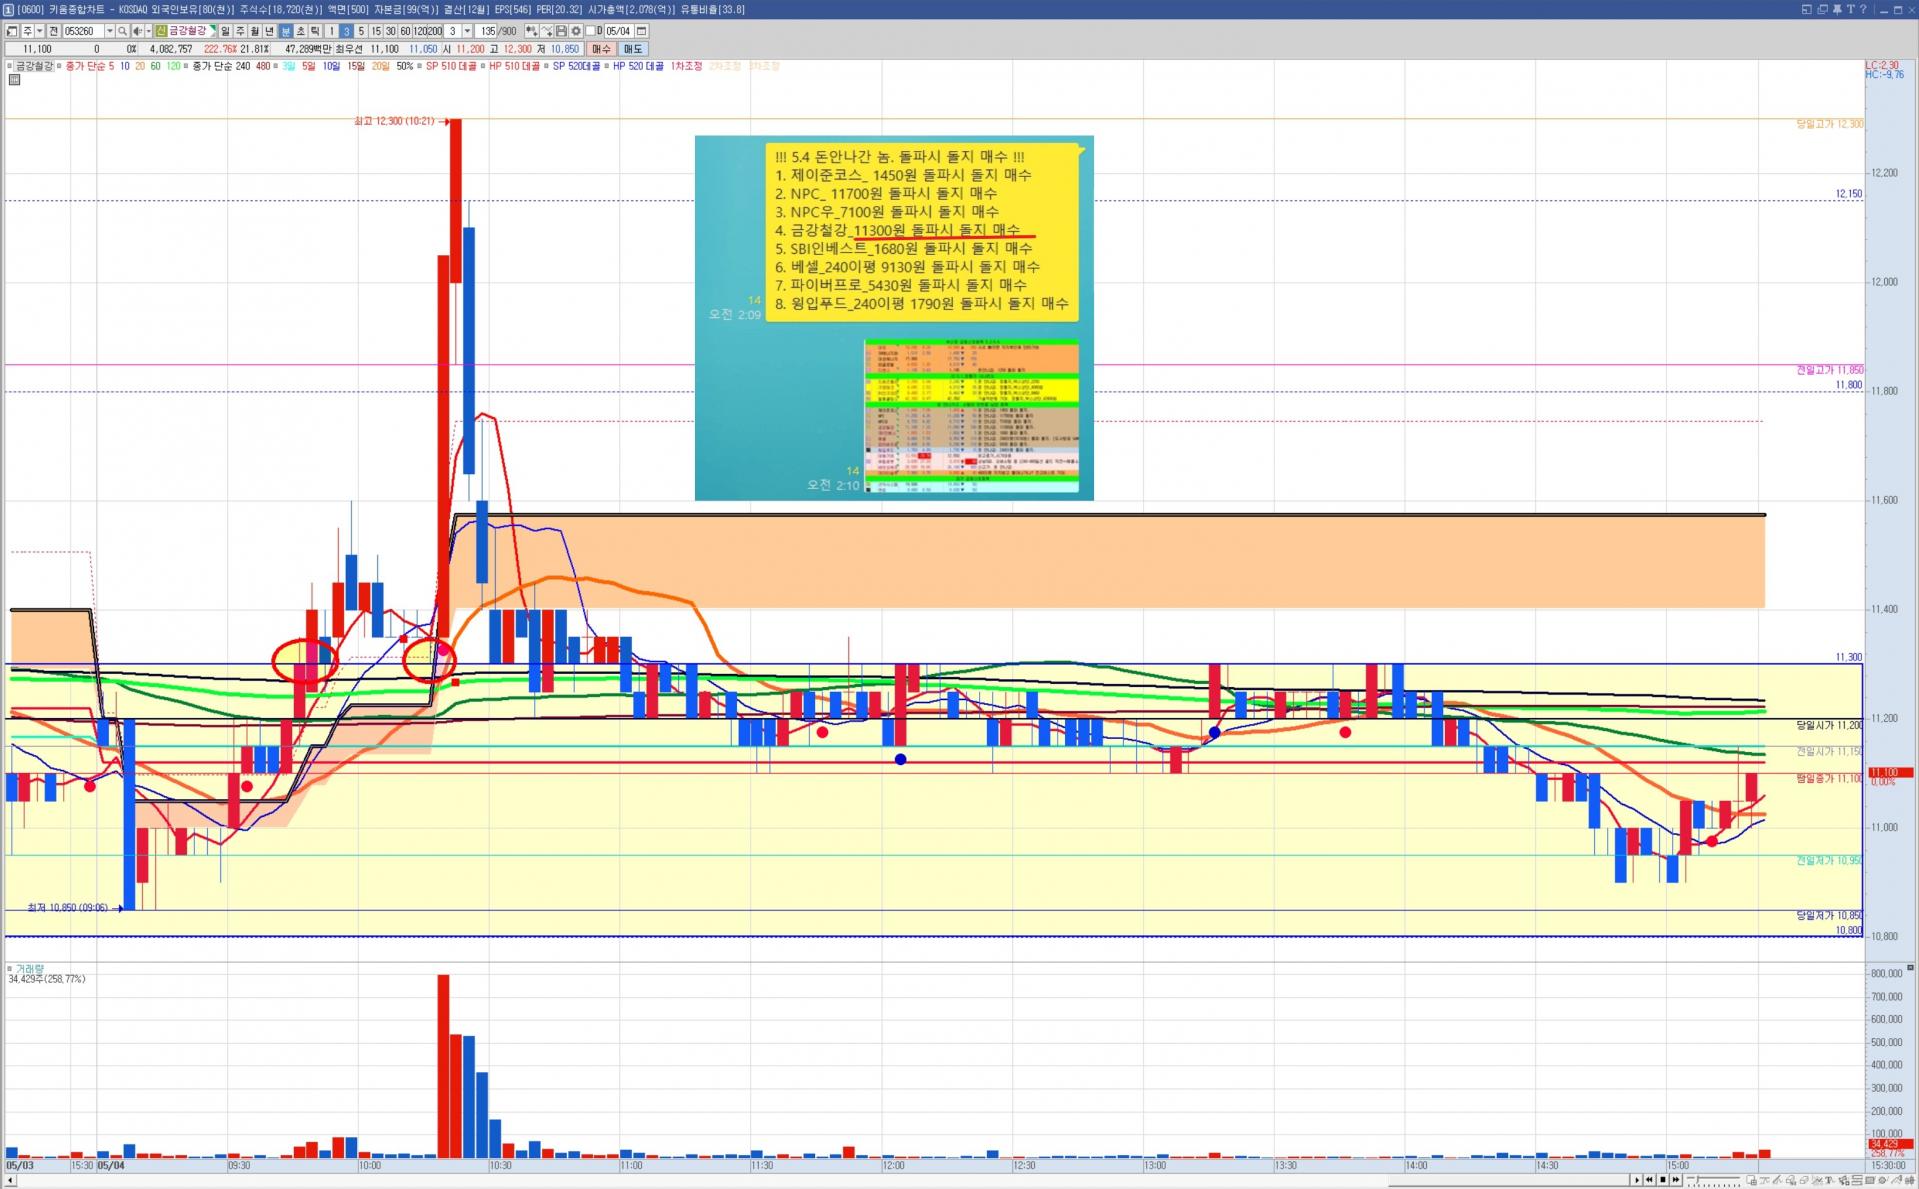
Task: Toggle the 금강철강 legend marker
Action: (9, 66)
